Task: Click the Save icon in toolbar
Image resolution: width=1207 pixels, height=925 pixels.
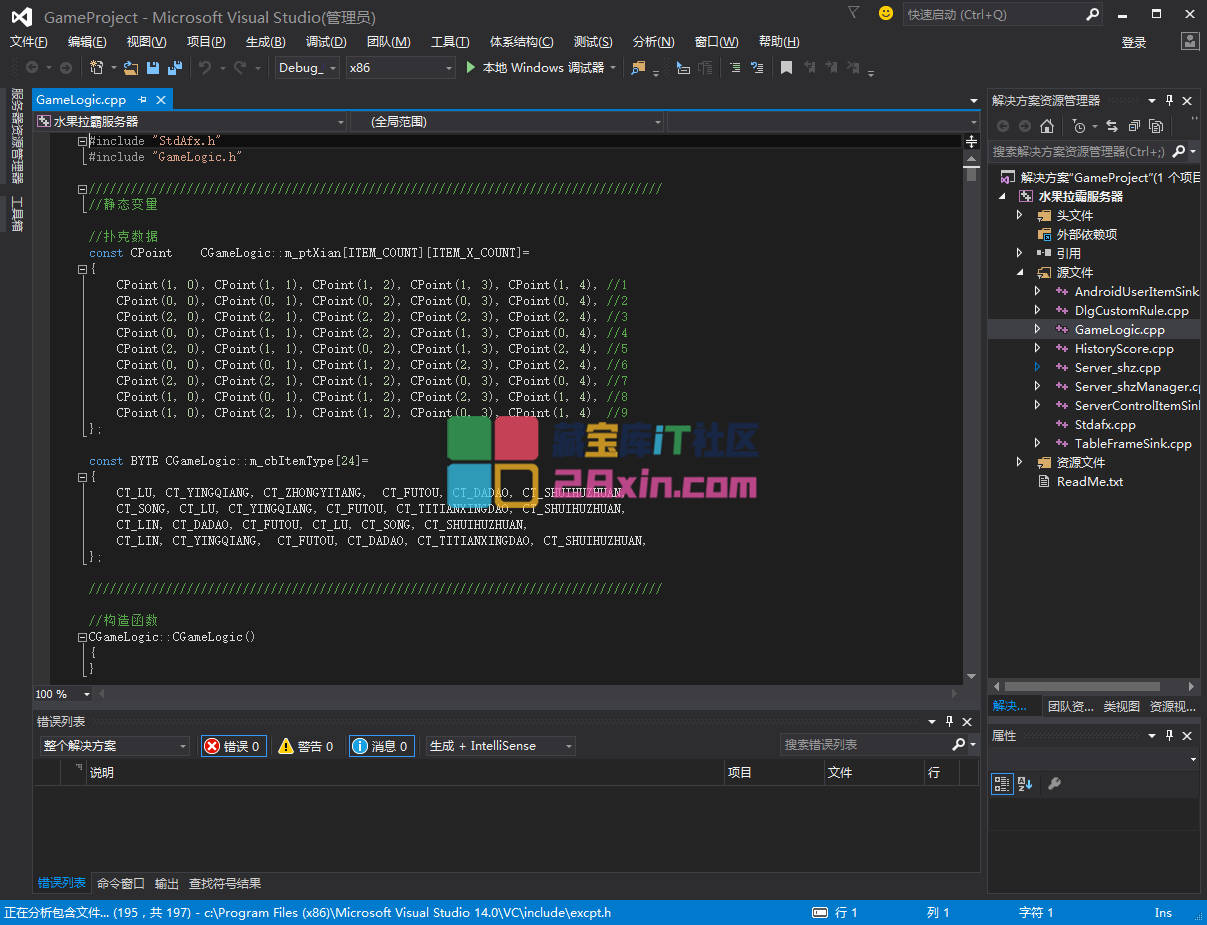Action: click(153, 68)
